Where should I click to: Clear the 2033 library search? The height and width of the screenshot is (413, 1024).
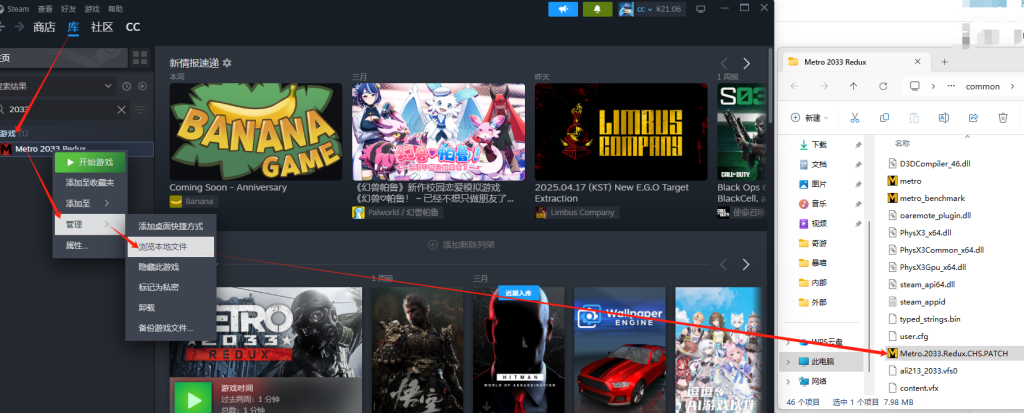(121, 110)
